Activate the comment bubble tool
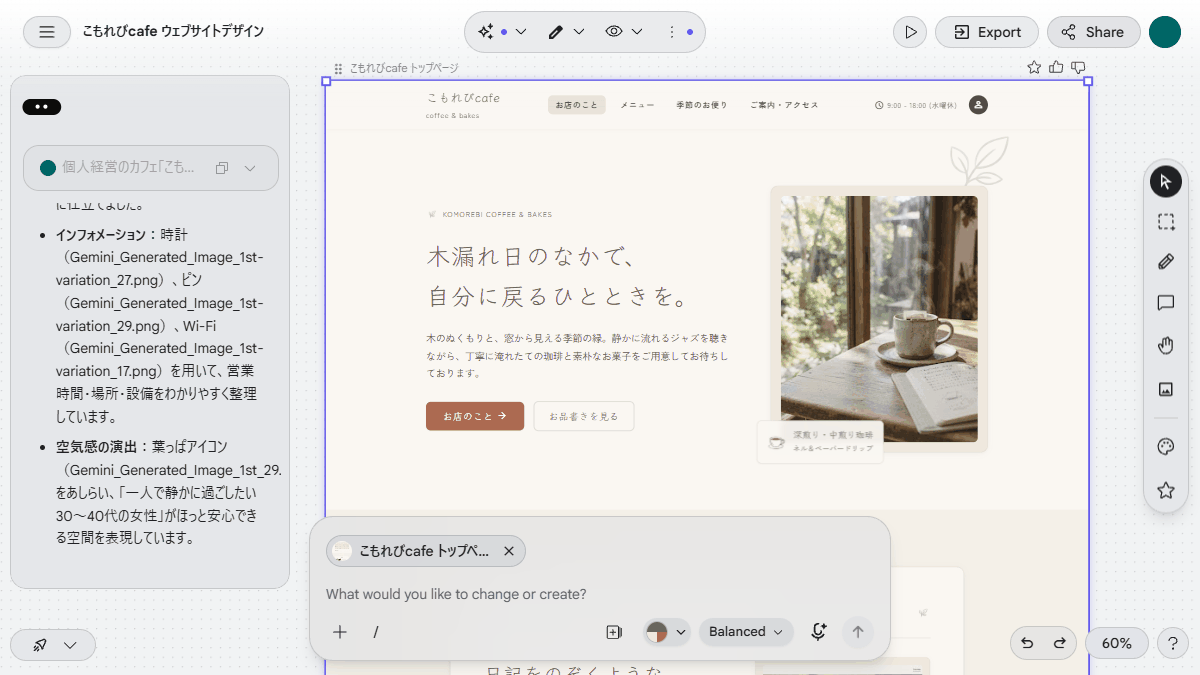 click(x=1165, y=303)
